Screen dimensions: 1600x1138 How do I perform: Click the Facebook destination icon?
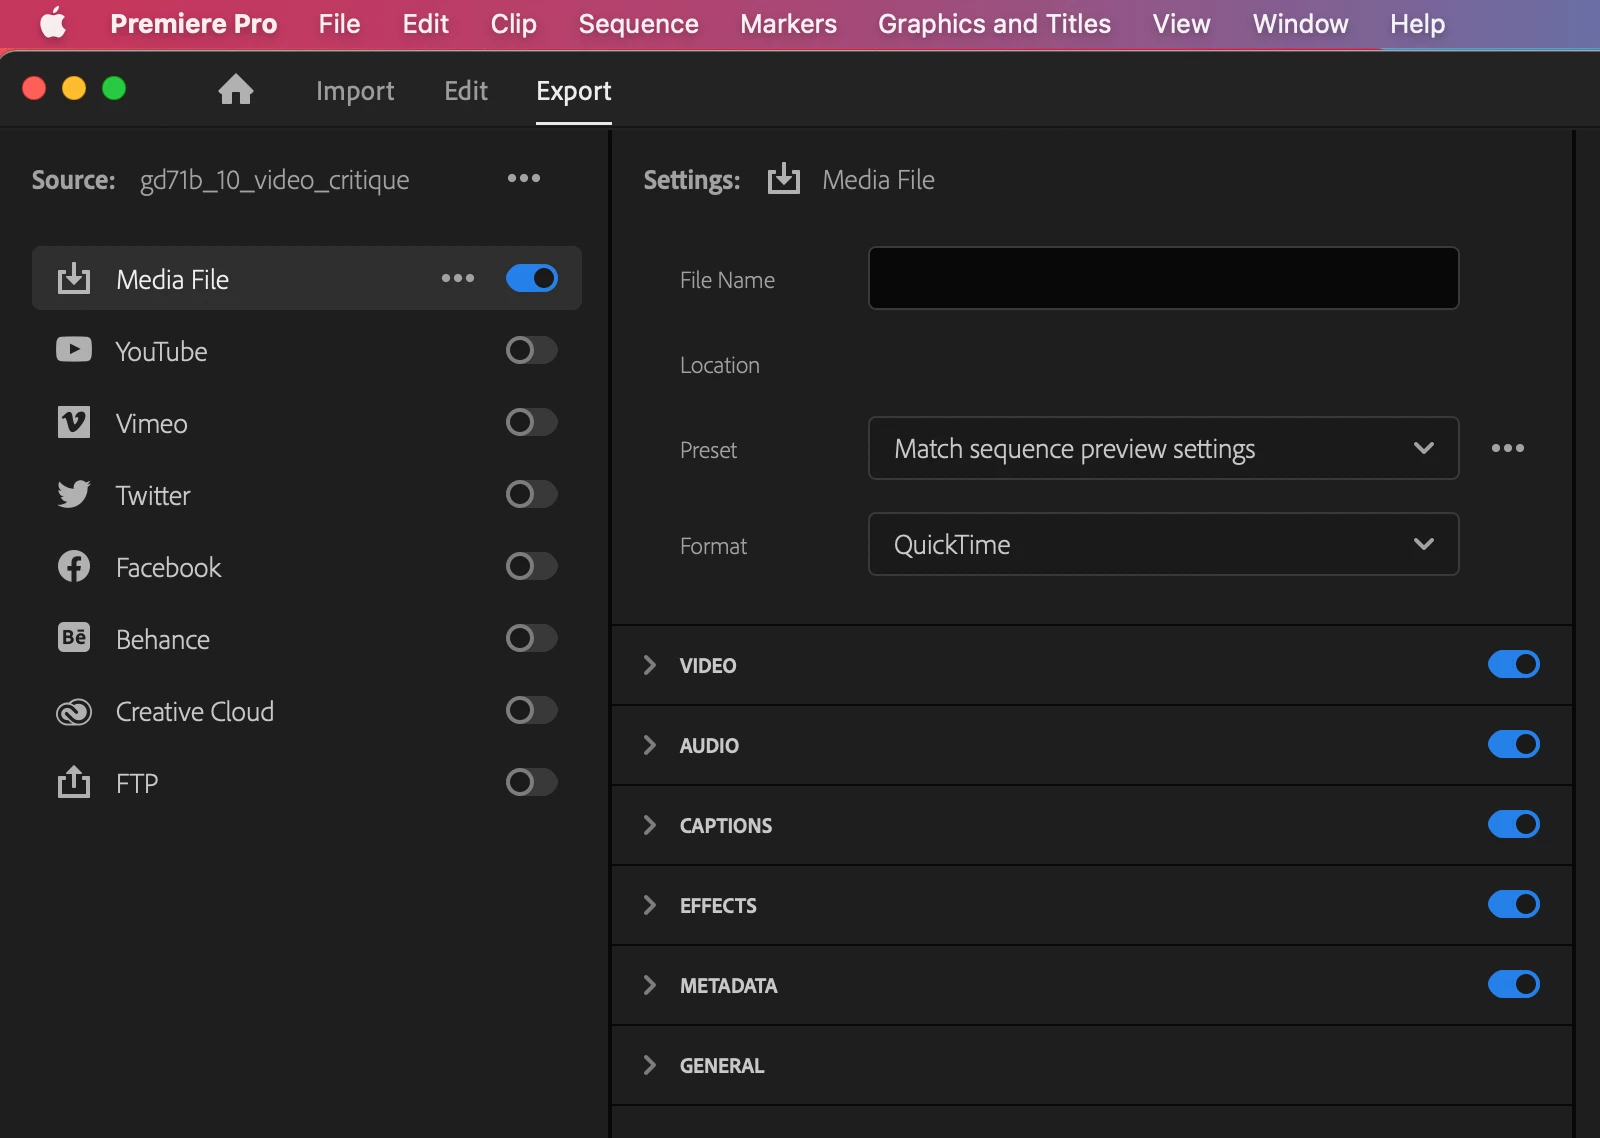click(74, 566)
